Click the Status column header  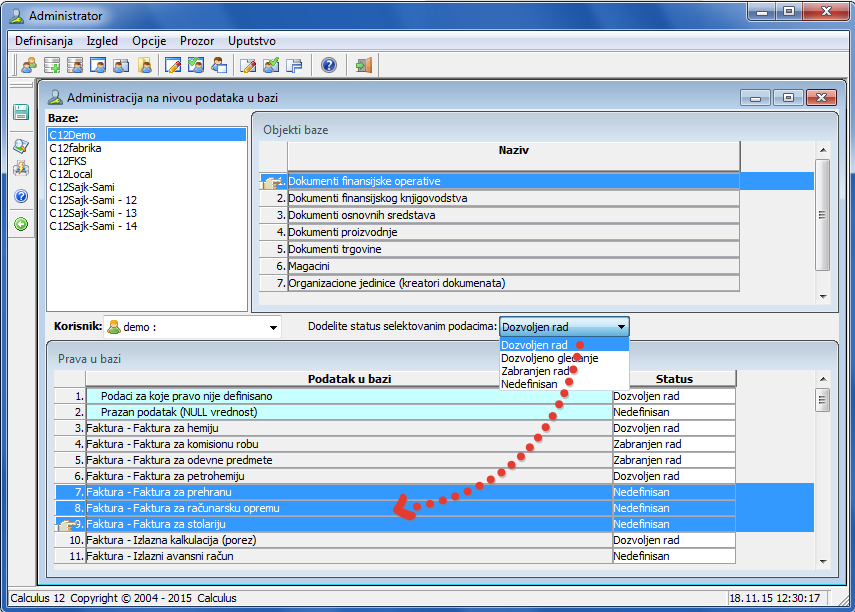(673, 379)
